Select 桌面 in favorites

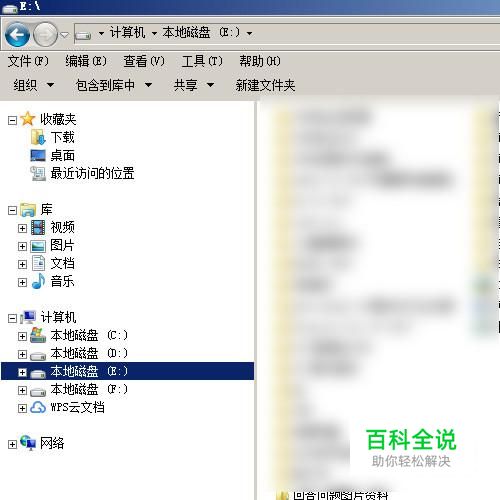(x=63, y=155)
